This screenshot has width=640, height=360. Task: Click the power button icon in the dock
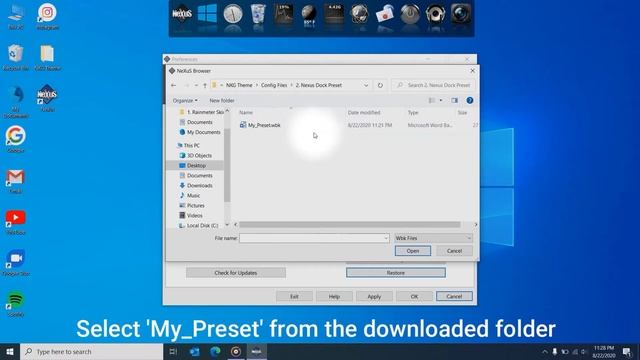click(x=410, y=14)
